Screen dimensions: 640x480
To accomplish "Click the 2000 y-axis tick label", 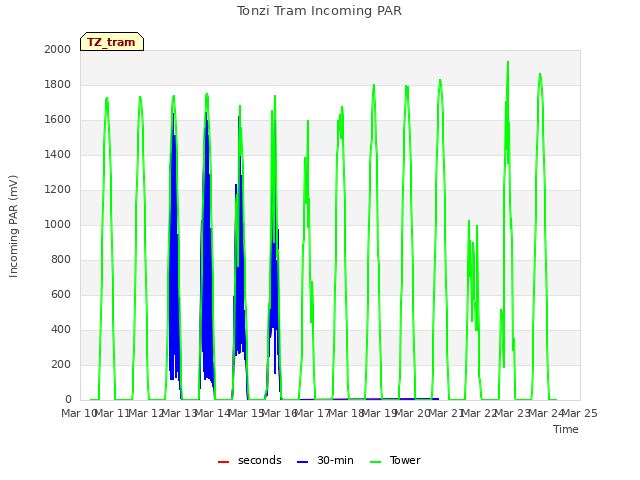I will pyautogui.click(x=58, y=49).
